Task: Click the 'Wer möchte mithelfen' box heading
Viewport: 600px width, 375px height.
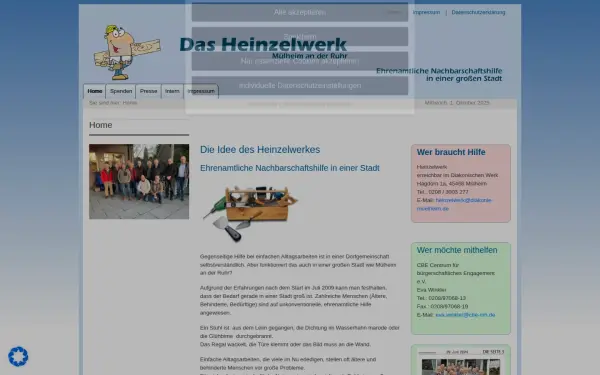Action: 457,250
